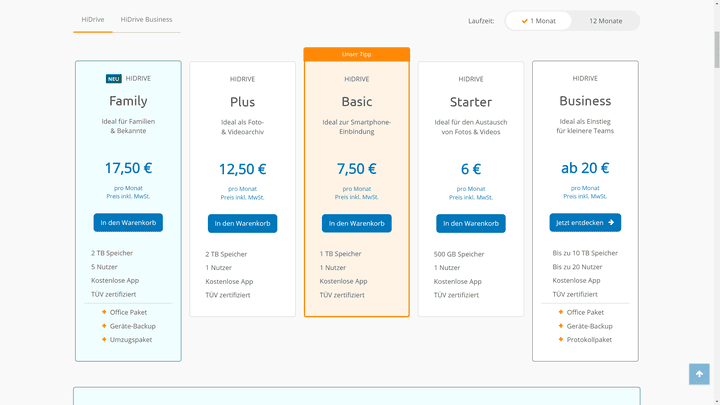Image resolution: width=720 pixels, height=405 pixels.
Task: Click Umzugspaket feature text
Action: [x=131, y=340]
